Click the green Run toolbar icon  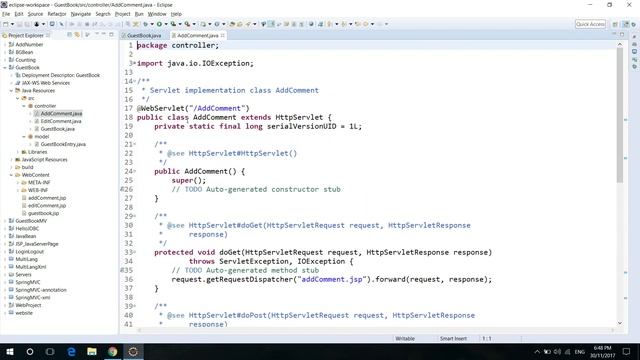tap(160, 24)
